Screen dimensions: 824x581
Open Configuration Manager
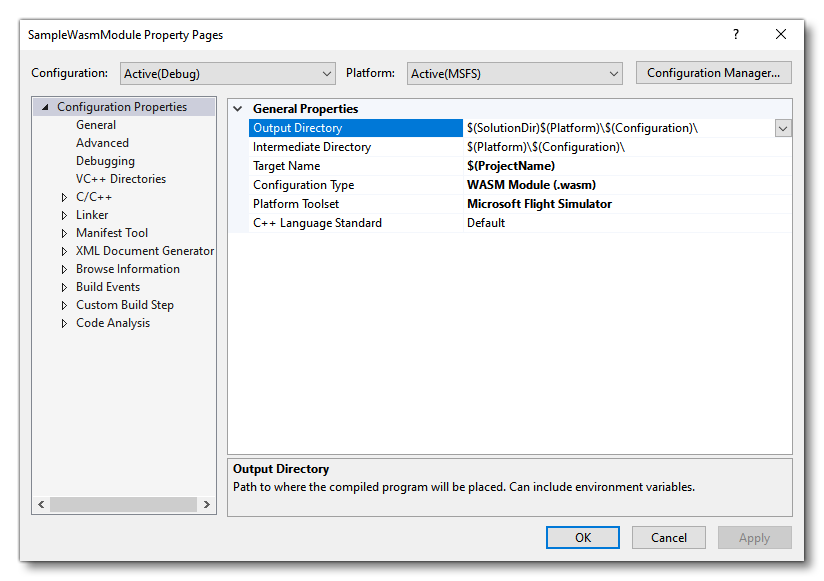point(713,72)
